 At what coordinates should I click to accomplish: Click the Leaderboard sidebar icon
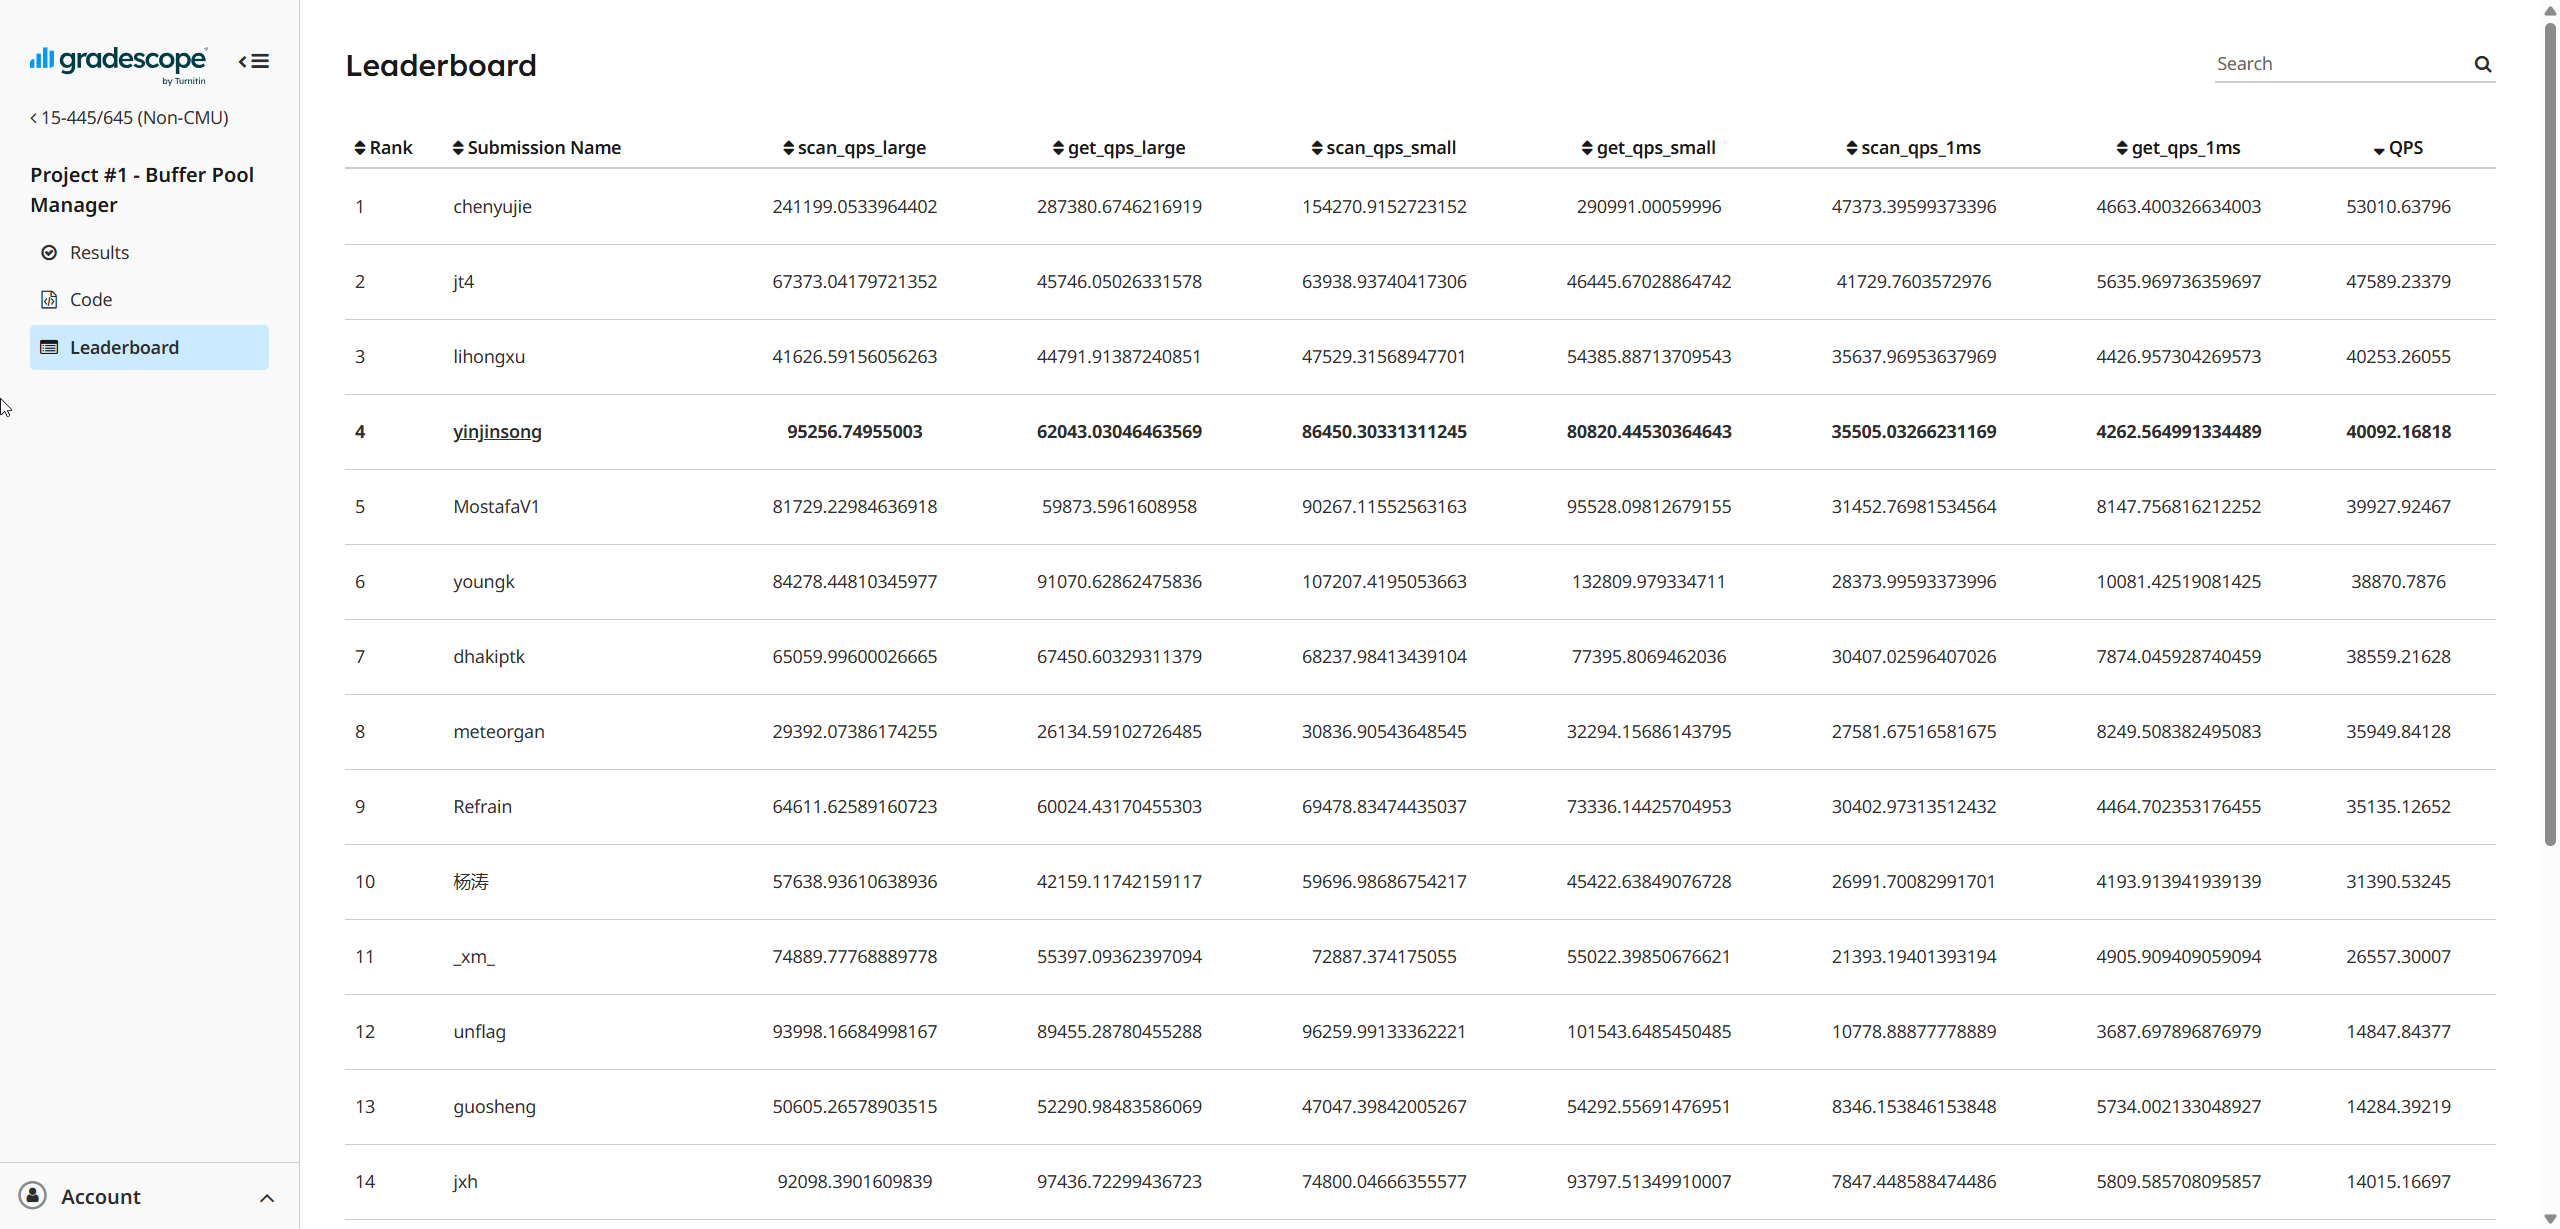point(49,347)
